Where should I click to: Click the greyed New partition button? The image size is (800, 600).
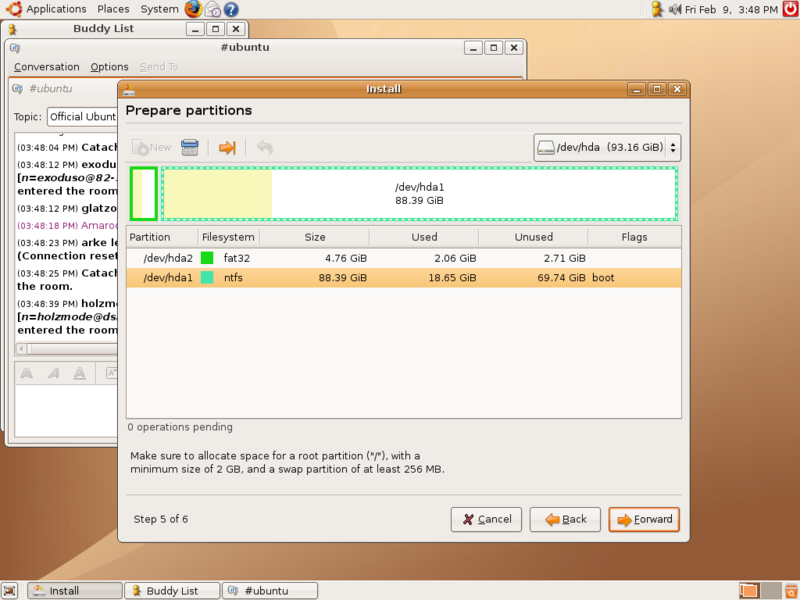pos(152,147)
